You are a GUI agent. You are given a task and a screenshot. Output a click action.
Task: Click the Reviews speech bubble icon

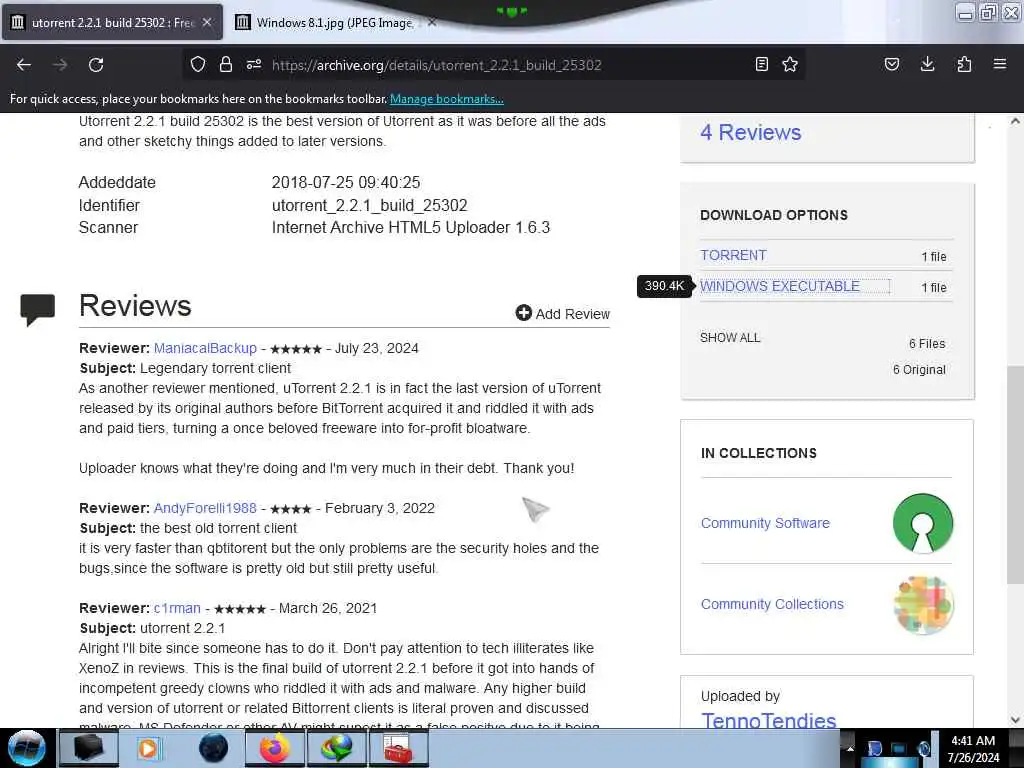(x=37, y=310)
